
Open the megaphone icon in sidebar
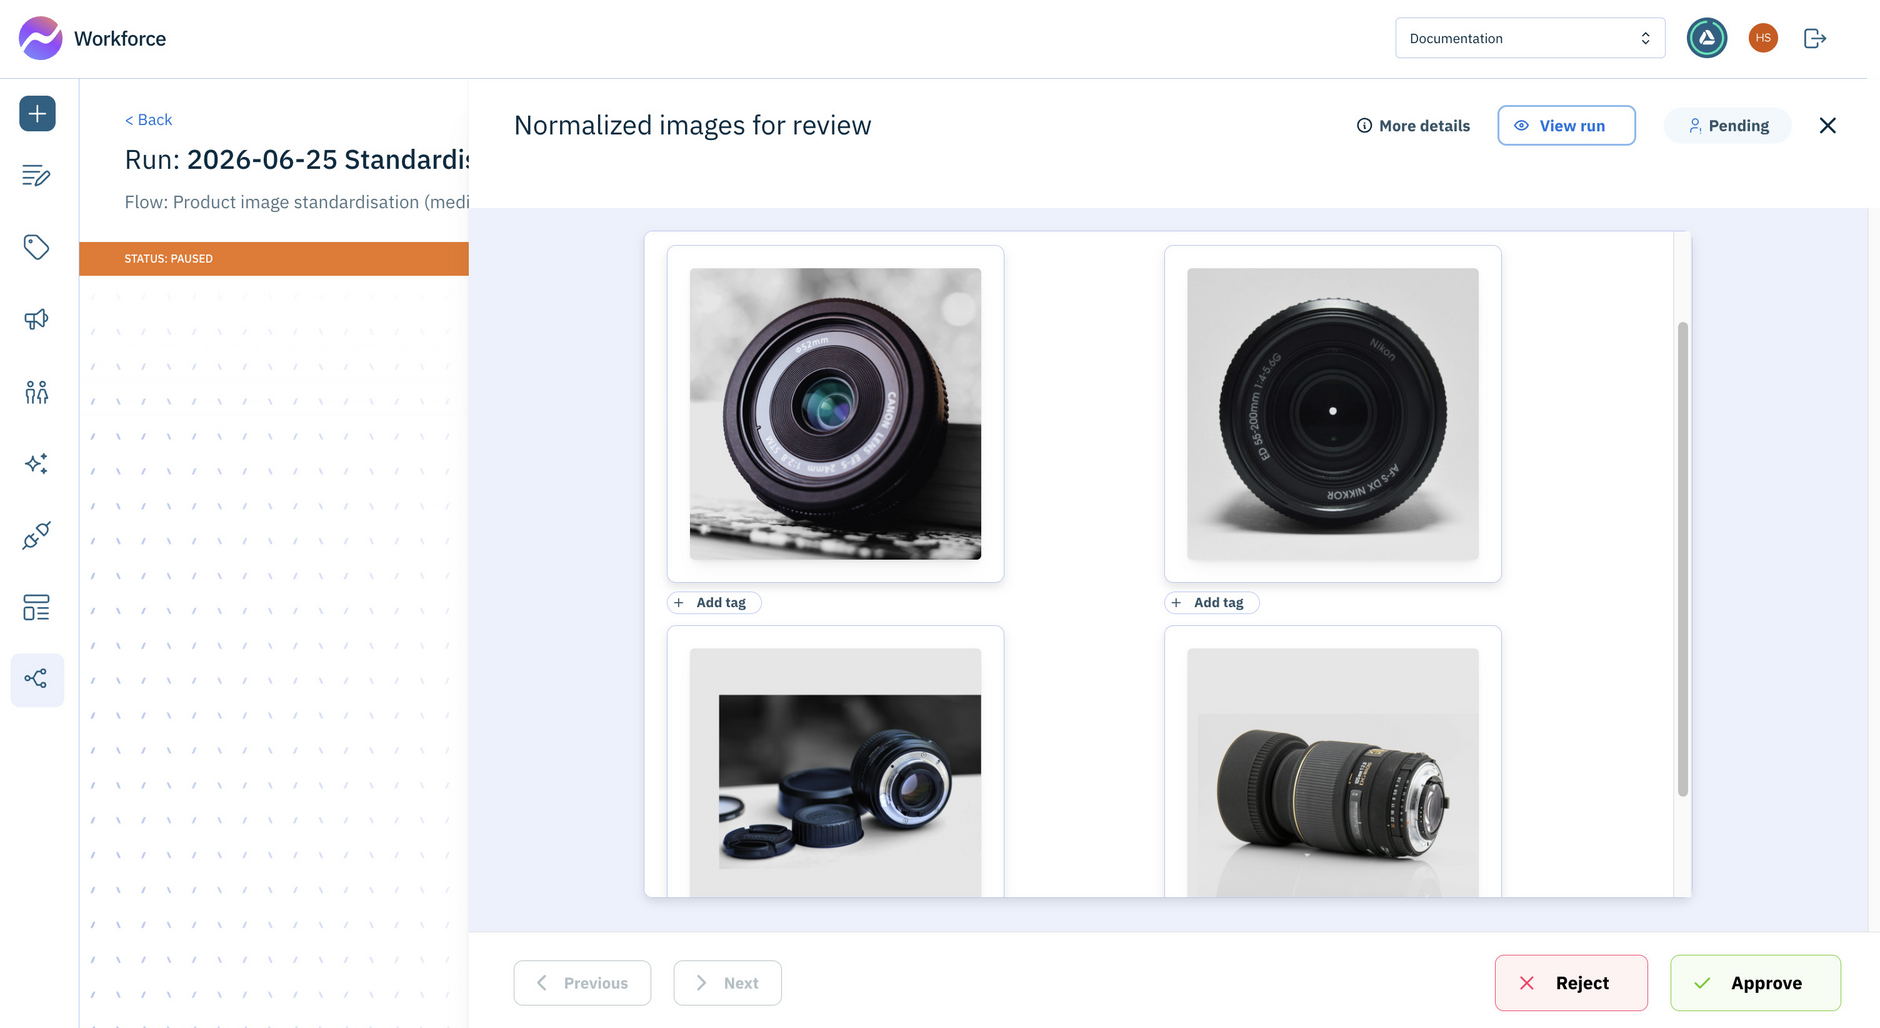tap(37, 319)
